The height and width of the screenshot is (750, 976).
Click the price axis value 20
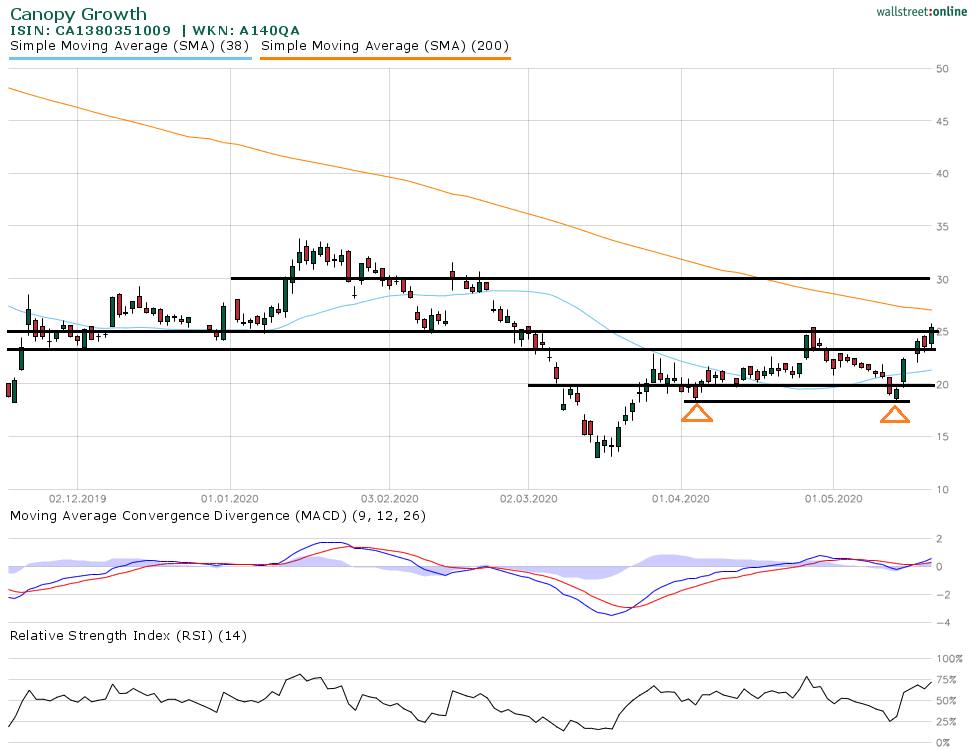pos(942,385)
